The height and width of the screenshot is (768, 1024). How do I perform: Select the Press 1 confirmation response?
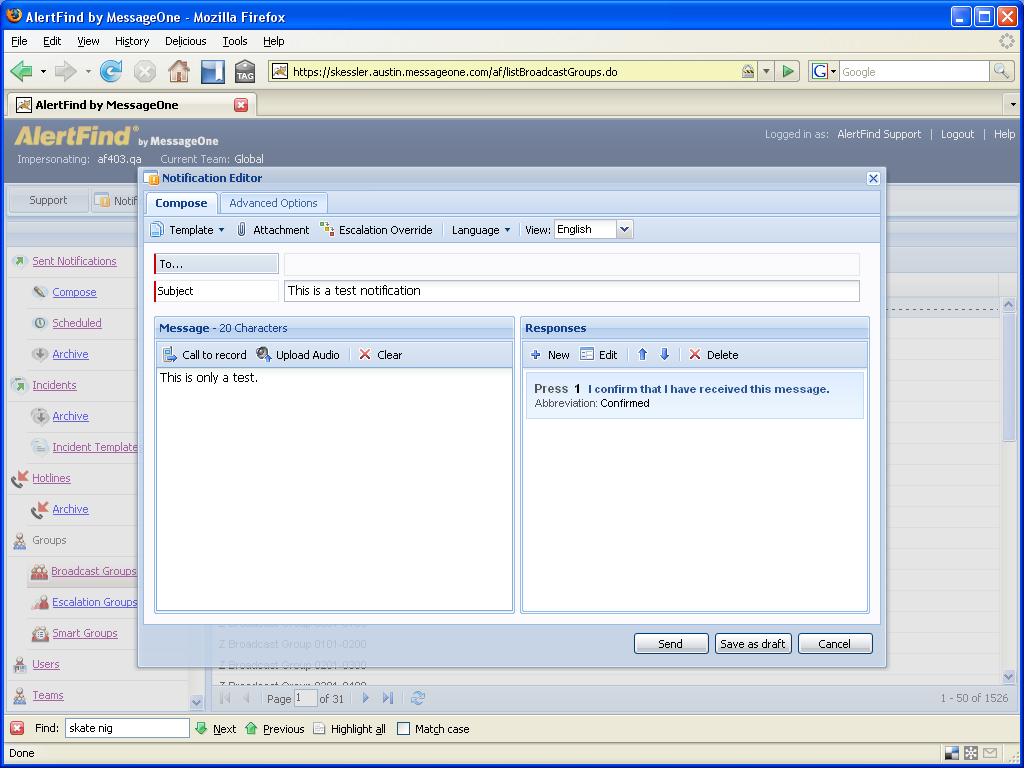point(695,395)
